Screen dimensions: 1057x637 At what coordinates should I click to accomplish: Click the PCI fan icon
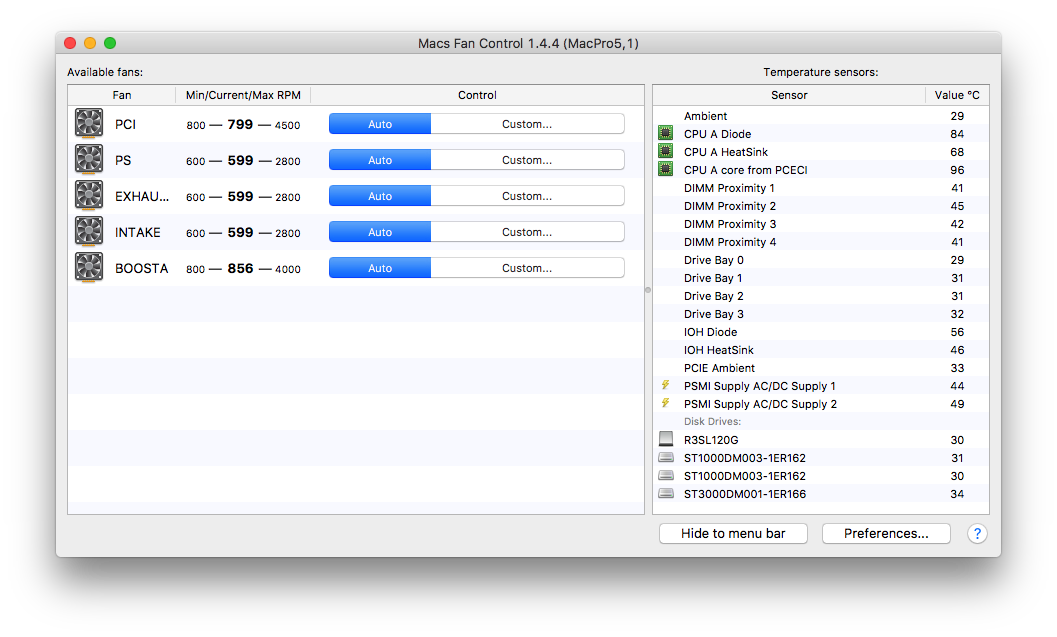[89, 123]
